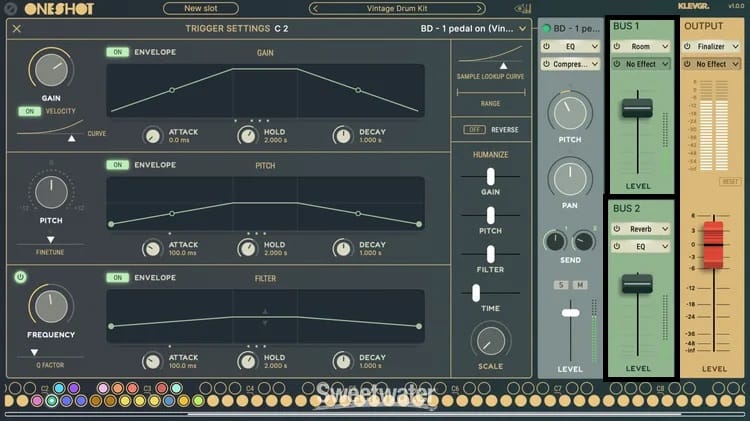750x421 pixels.
Task: Click the Gain envelope Attack knob
Action: (153, 136)
